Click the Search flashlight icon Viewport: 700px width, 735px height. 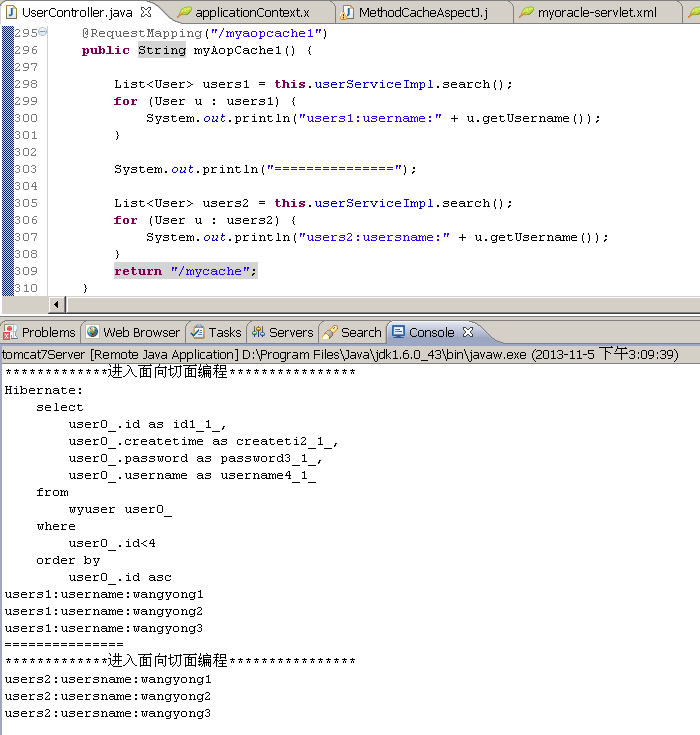[x=330, y=332]
